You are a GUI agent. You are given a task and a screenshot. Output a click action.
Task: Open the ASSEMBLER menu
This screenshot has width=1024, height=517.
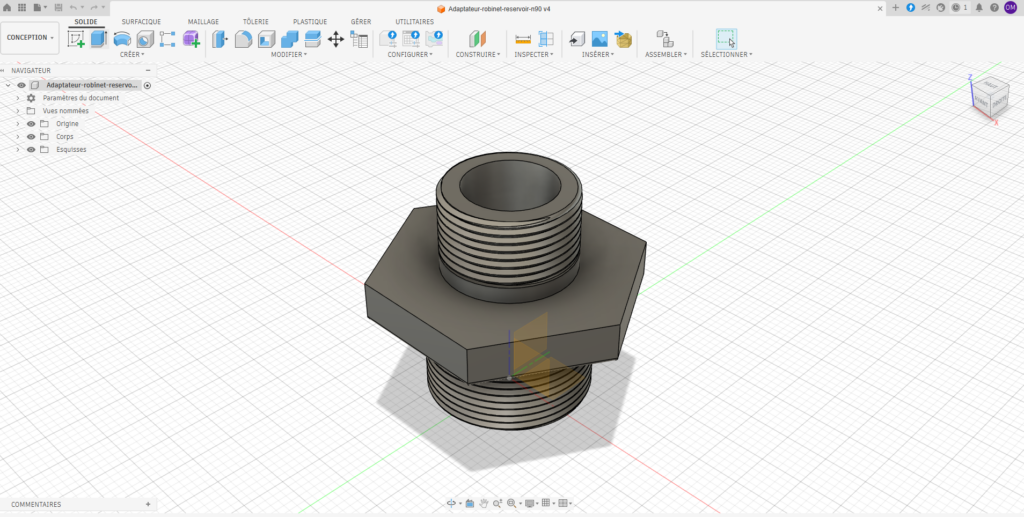666,55
